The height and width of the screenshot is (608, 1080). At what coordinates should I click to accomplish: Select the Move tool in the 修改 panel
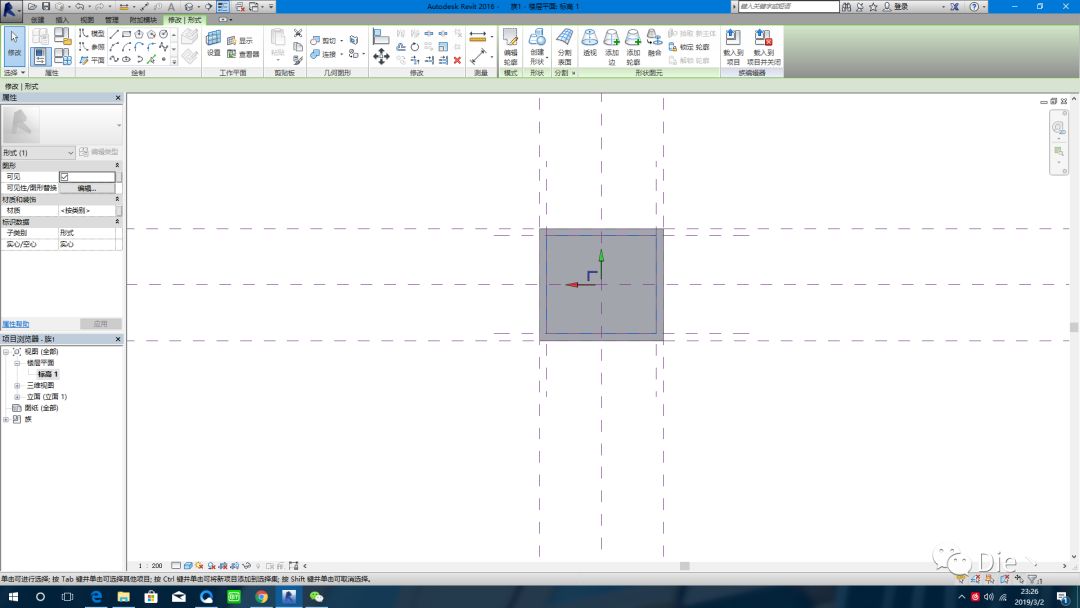[x=381, y=57]
